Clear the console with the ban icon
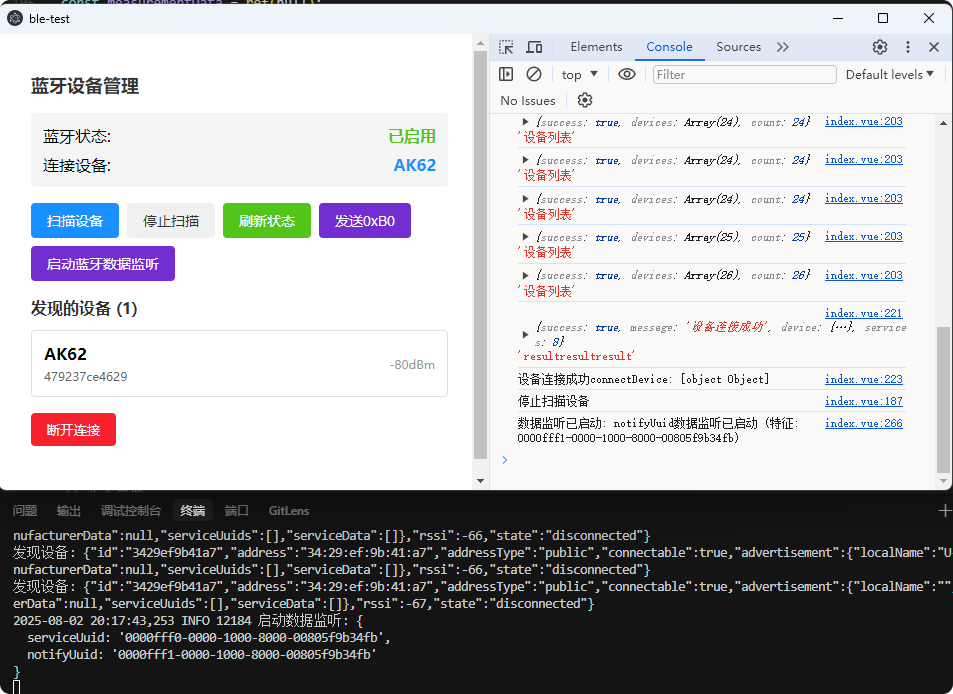Image resolution: width=953 pixels, height=694 pixels. [x=534, y=74]
